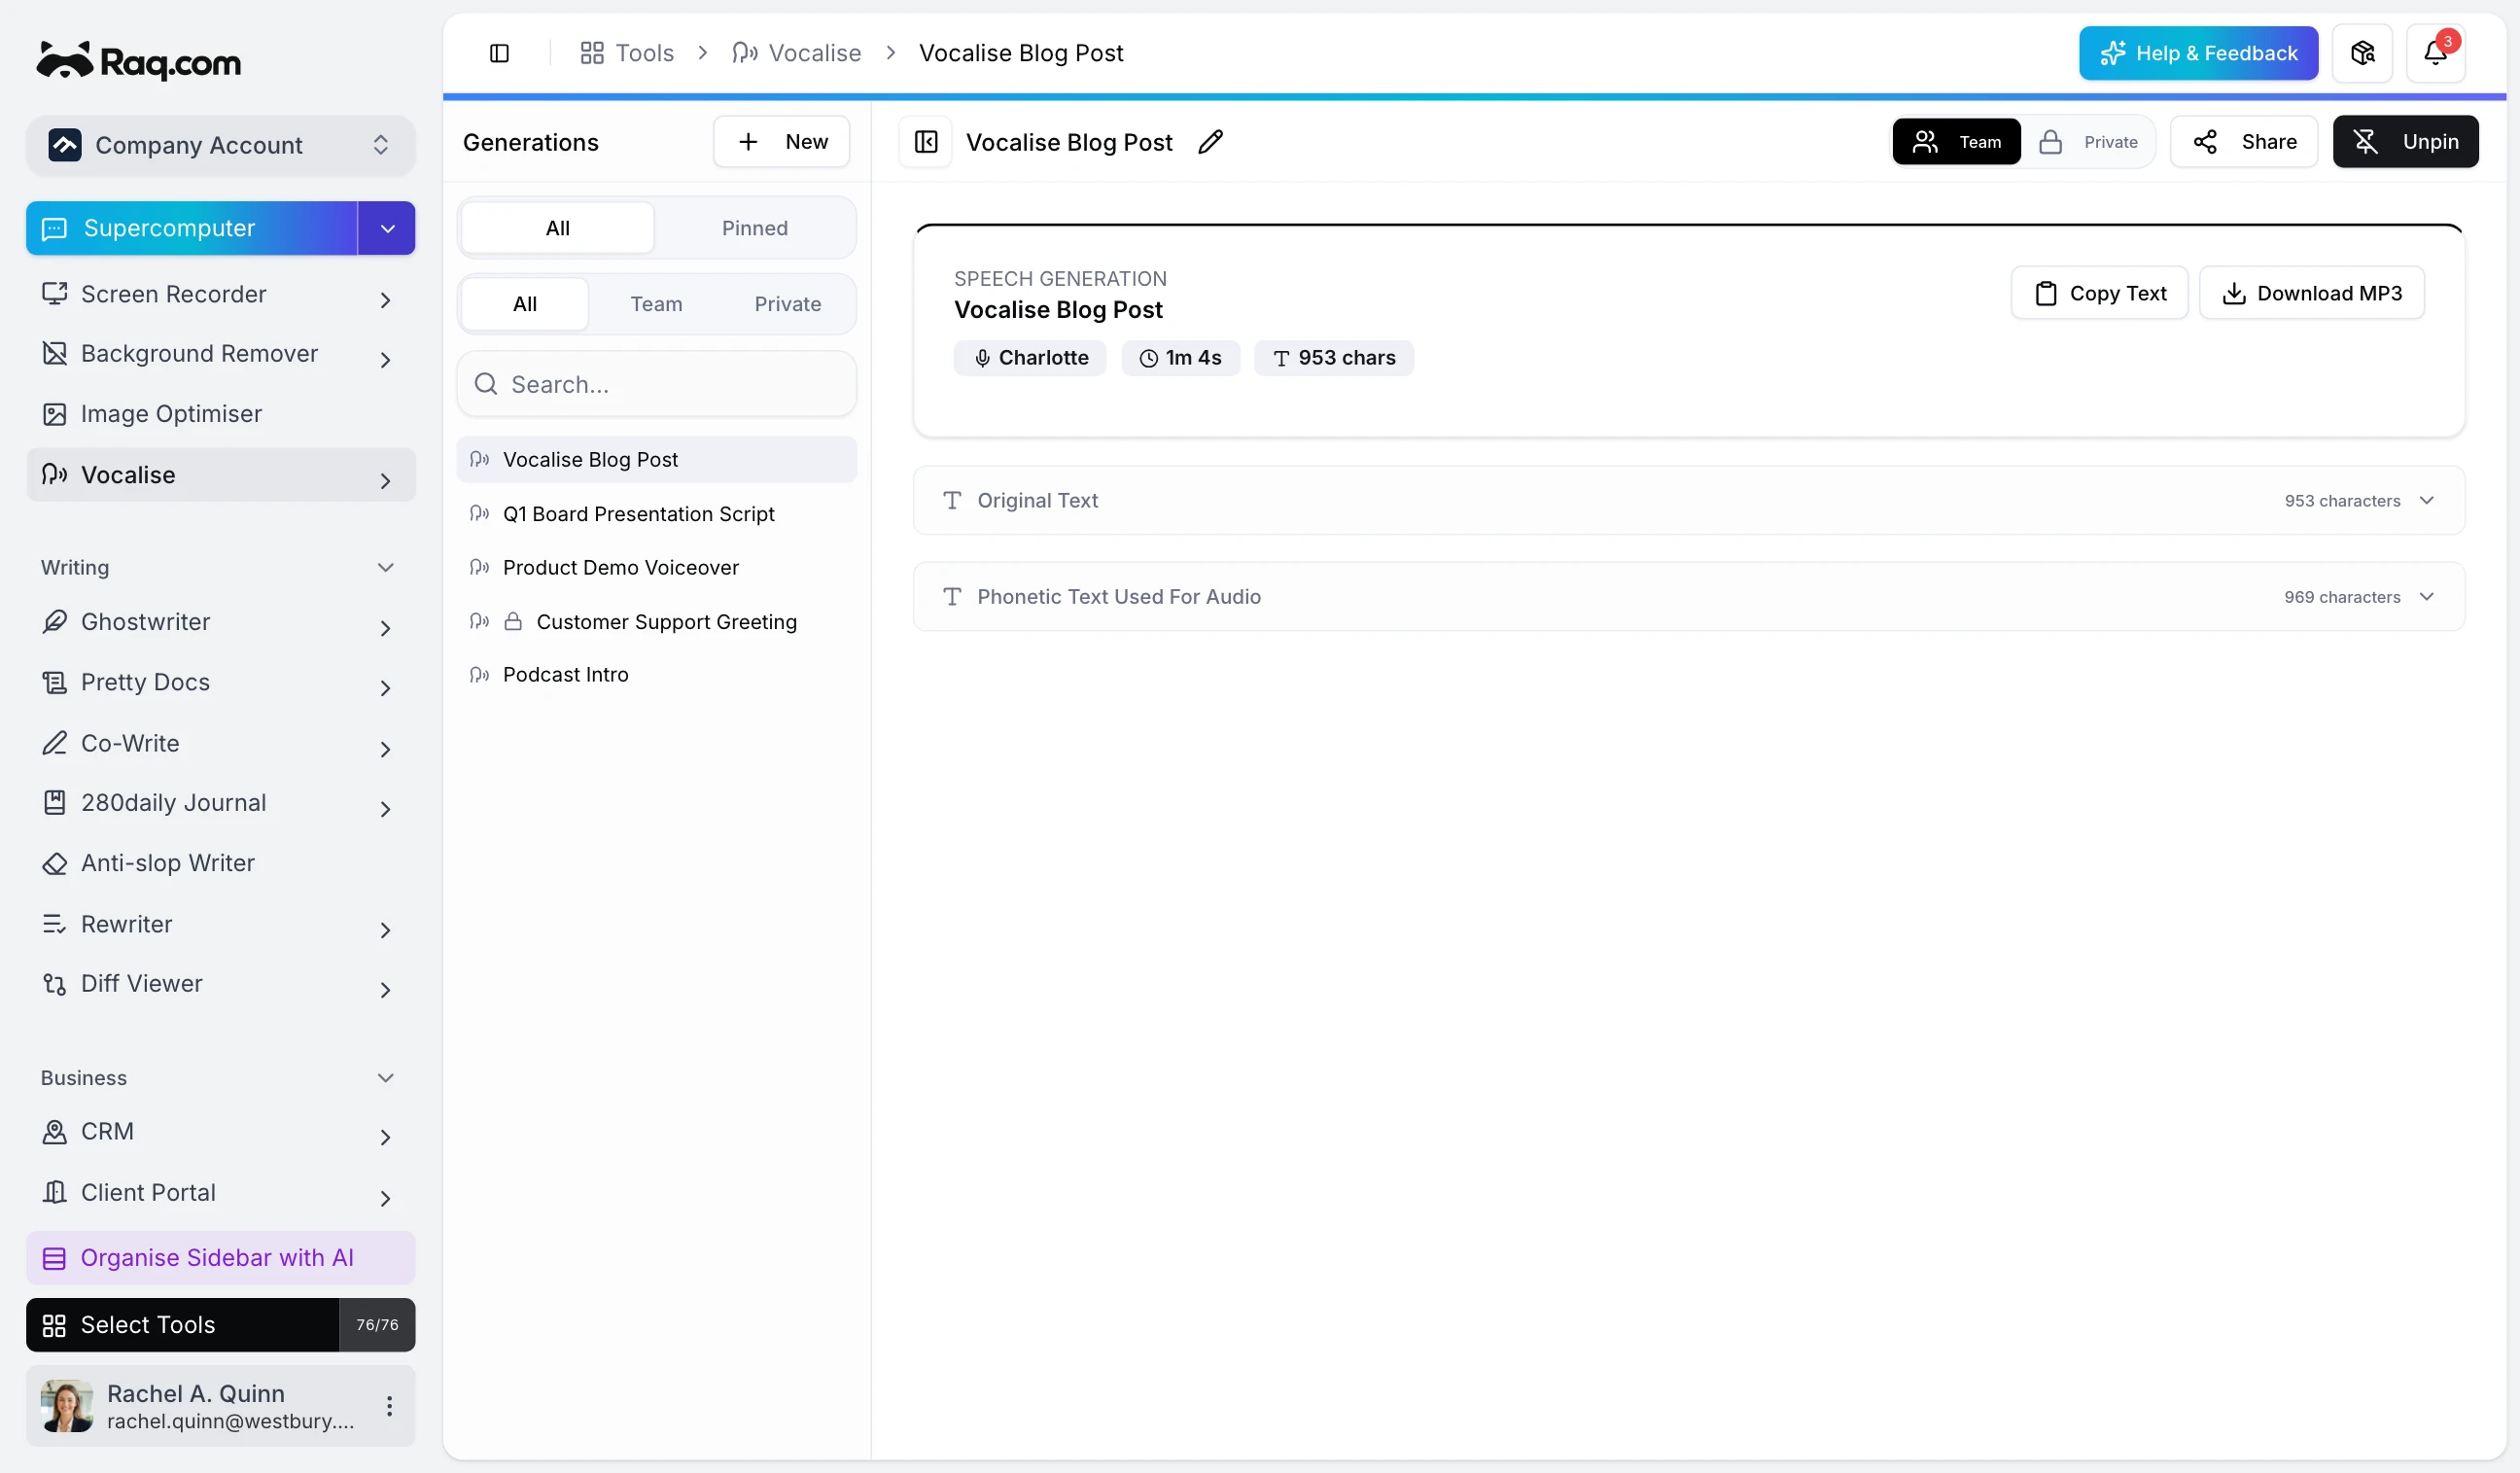This screenshot has height=1473, width=2520.
Task: Expand Original Text section
Action: coord(1689,501)
